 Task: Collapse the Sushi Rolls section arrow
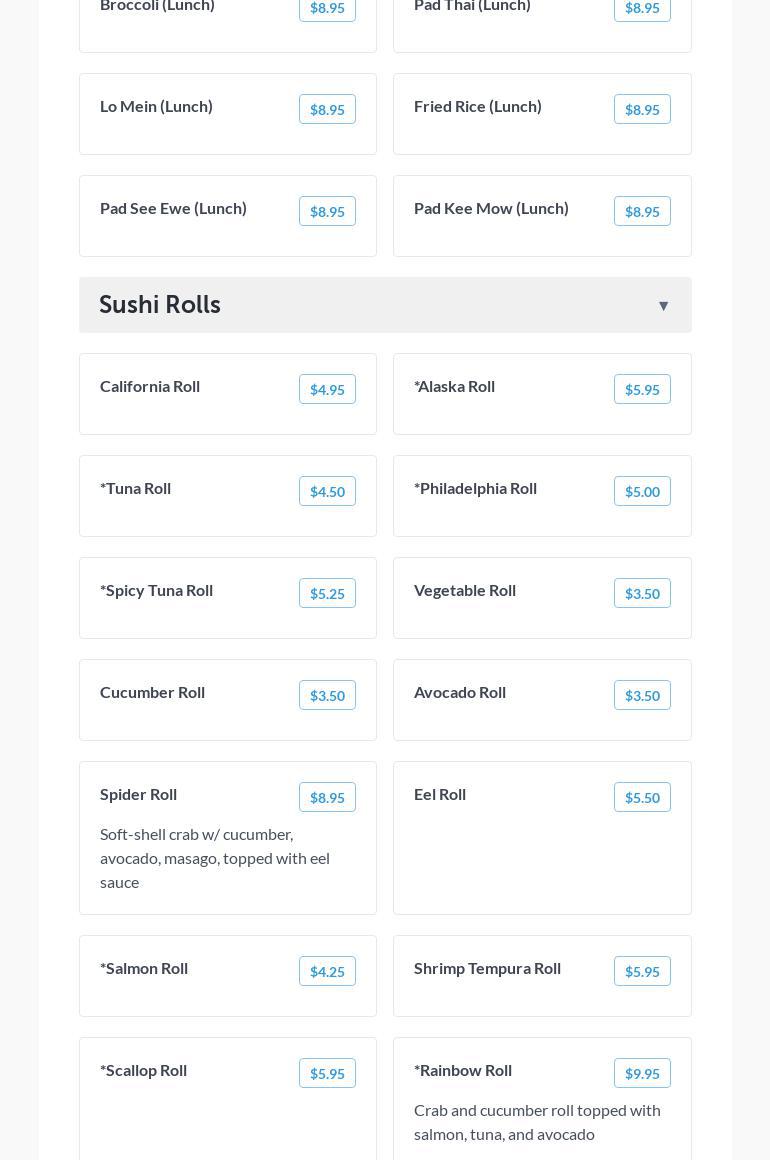tap(663, 306)
